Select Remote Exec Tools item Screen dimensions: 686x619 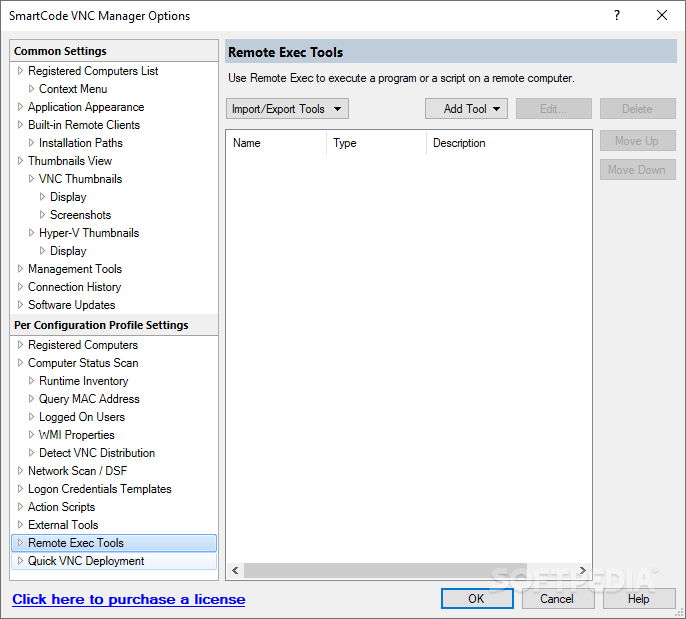point(114,543)
